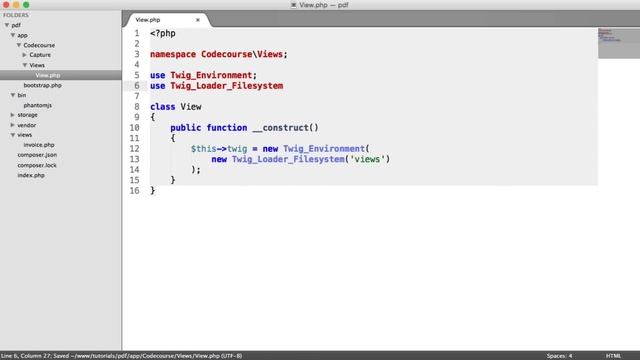Click the yellow minimize window button
This screenshot has height=360, width=640.
pyautogui.click(x=16, y=5)
